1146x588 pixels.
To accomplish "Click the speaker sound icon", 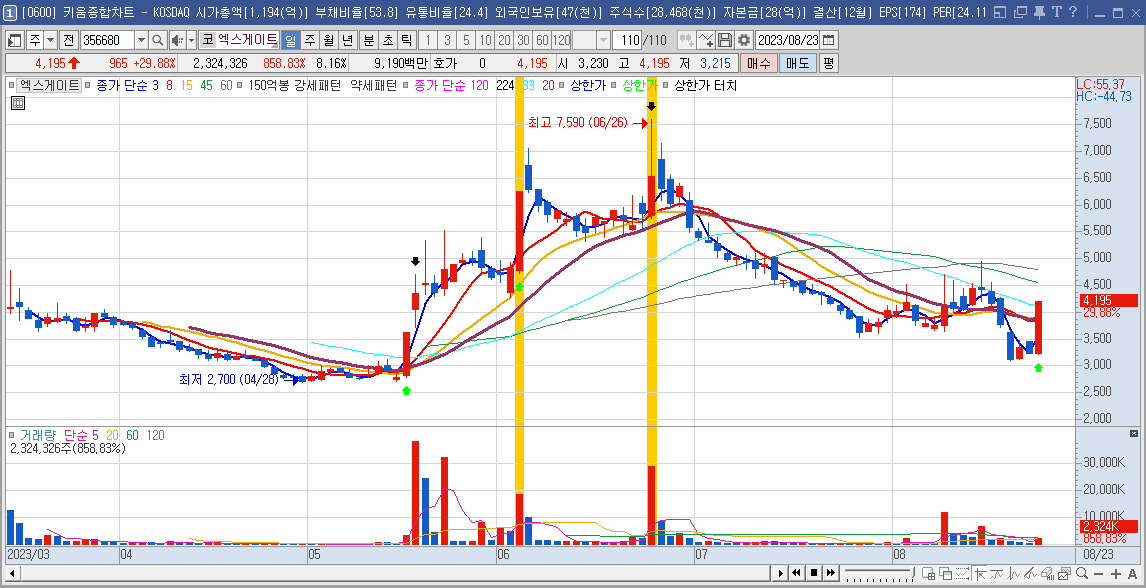I will 177,39.
